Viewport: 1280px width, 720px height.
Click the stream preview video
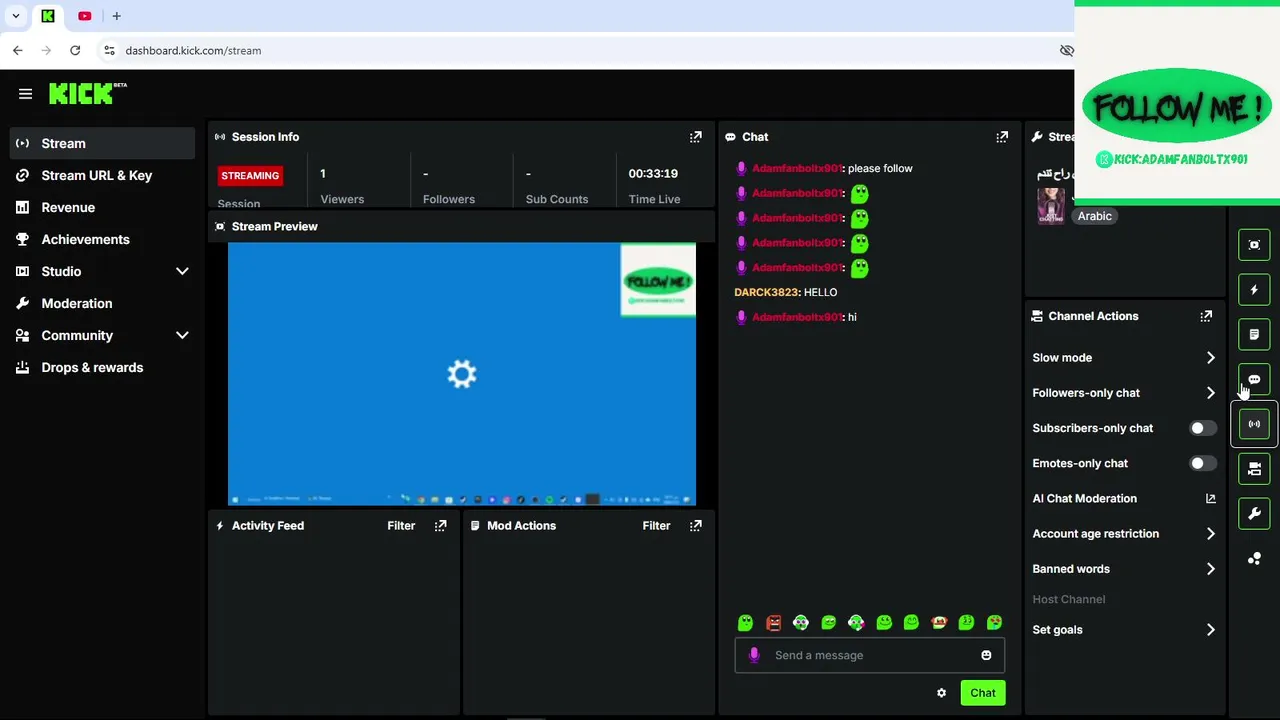click(x=462, y=374)
